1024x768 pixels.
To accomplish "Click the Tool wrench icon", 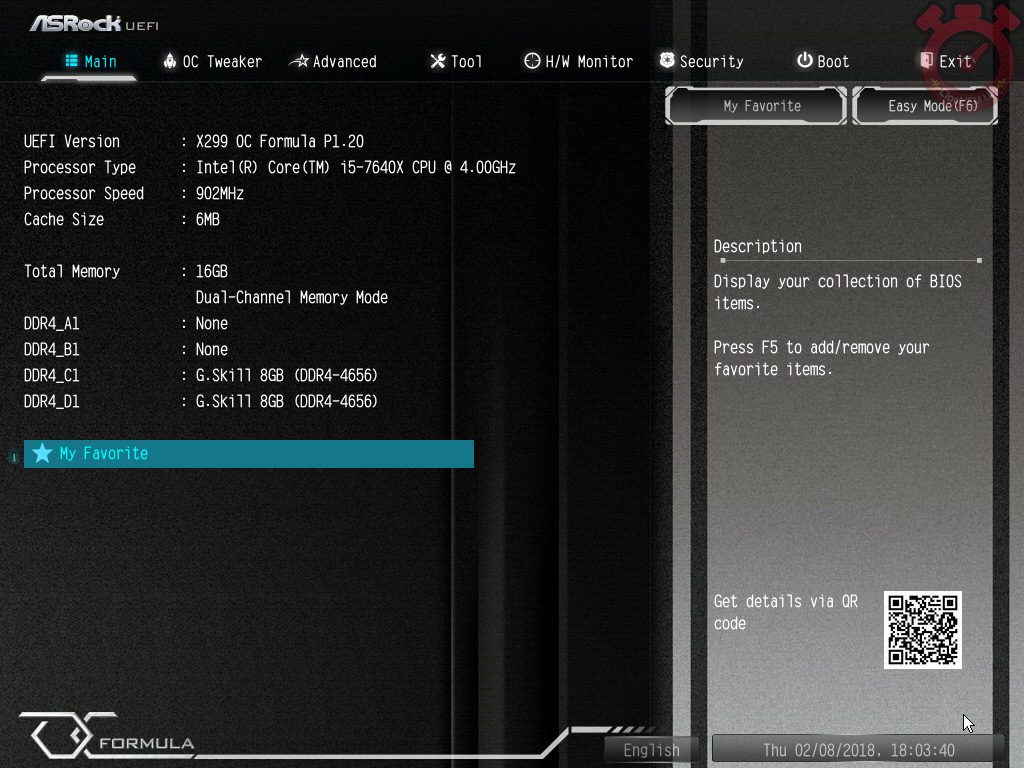I will click(437, 61).
